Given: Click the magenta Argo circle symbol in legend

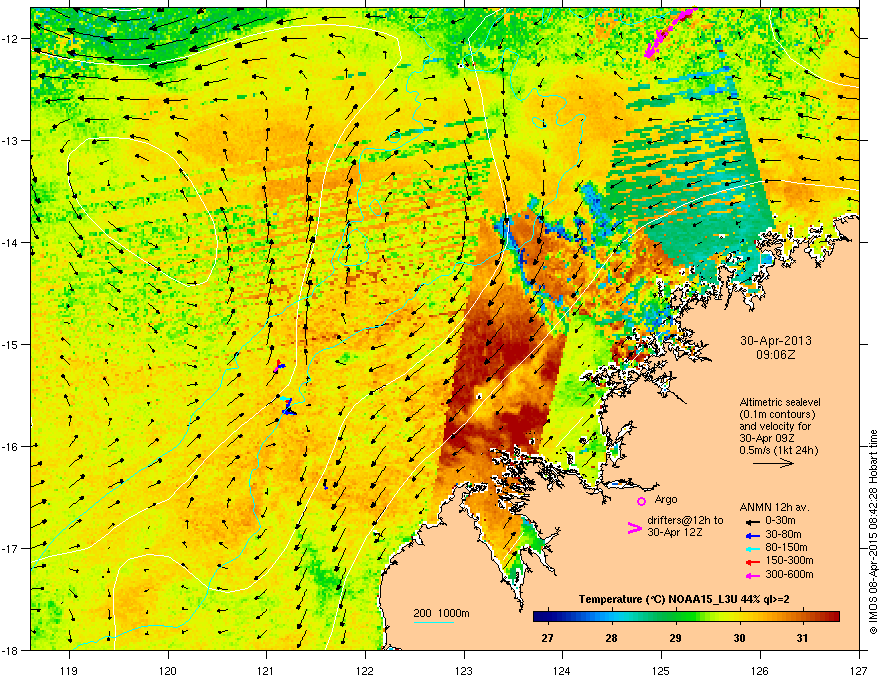Looking at the screenshot, I should [x=641, y=501].
